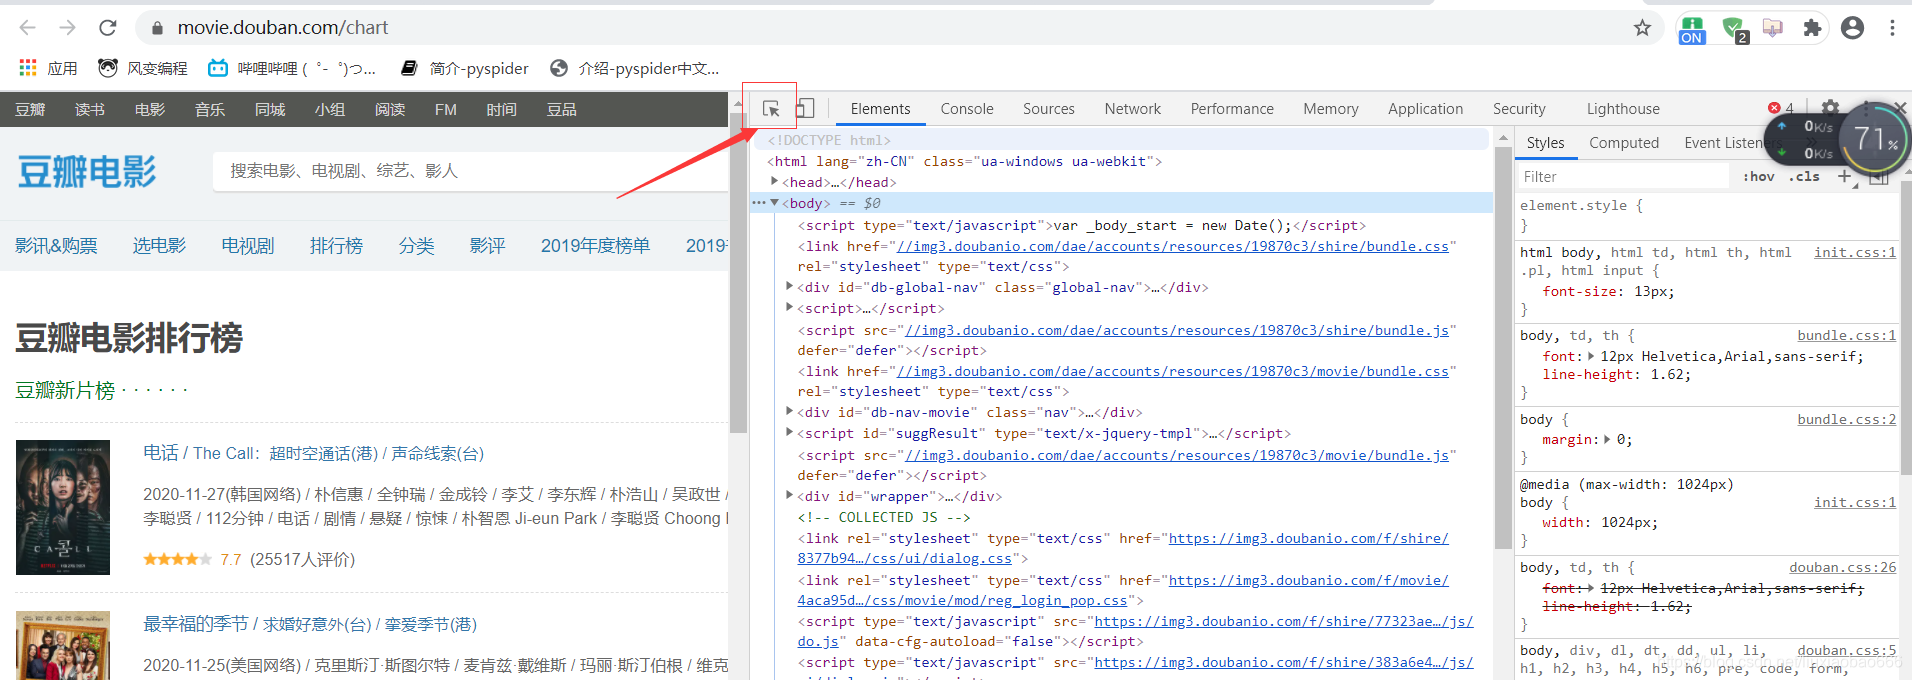Select the Styles pane tab
Viewport: 1912px width, 680px height.
tap(1545, 143)
